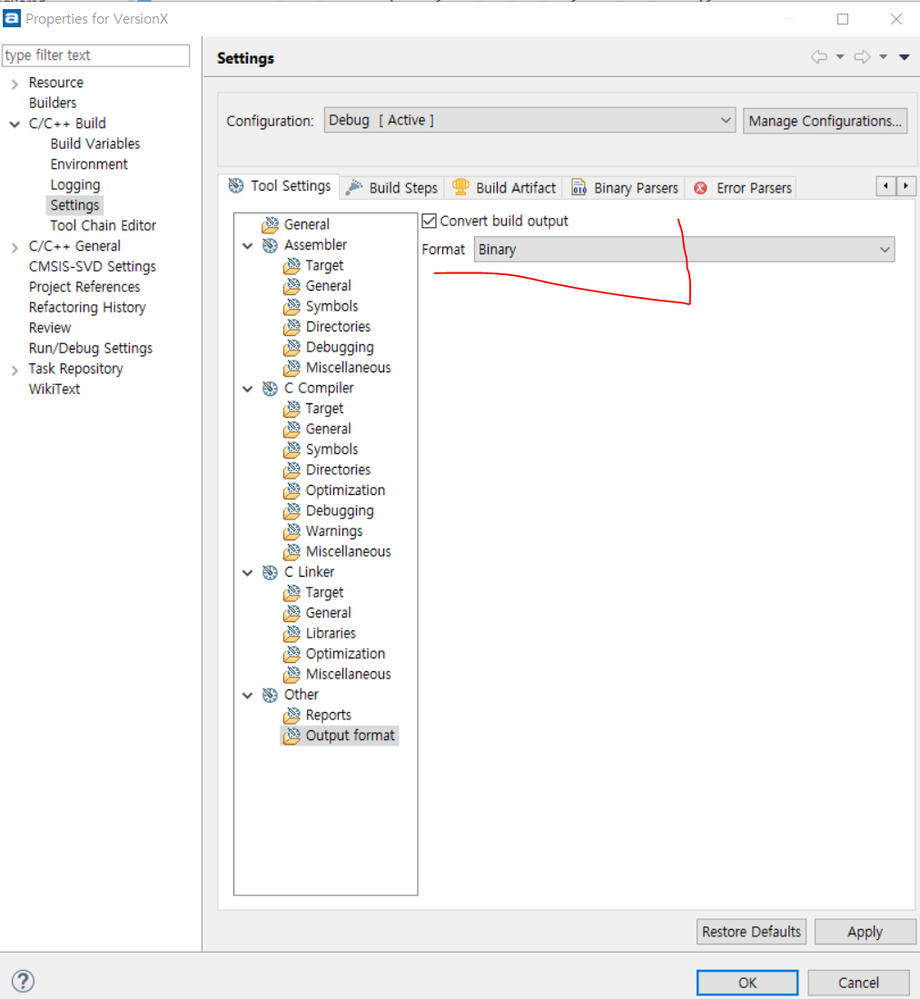Expand the Resource node
Viewport: 920px width, 999px height.
(15, 83)
